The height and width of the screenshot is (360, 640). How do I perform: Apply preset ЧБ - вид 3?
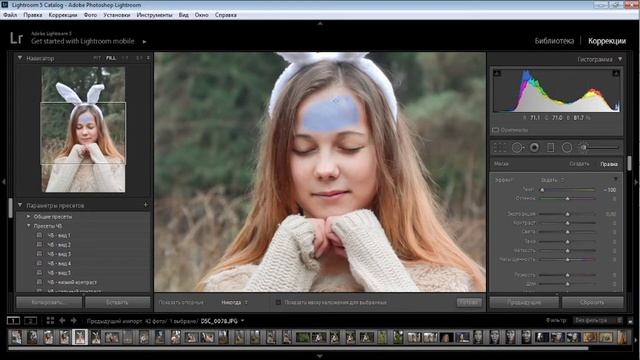click(58, 254)
